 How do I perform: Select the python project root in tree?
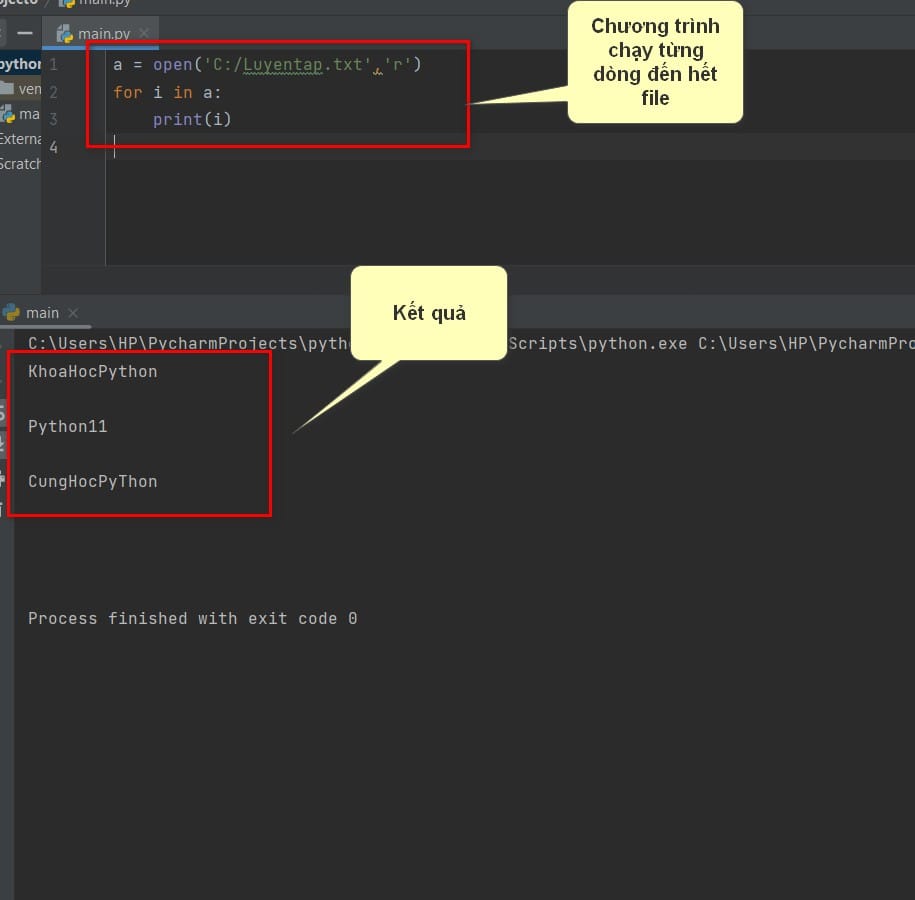click(20, 64)
